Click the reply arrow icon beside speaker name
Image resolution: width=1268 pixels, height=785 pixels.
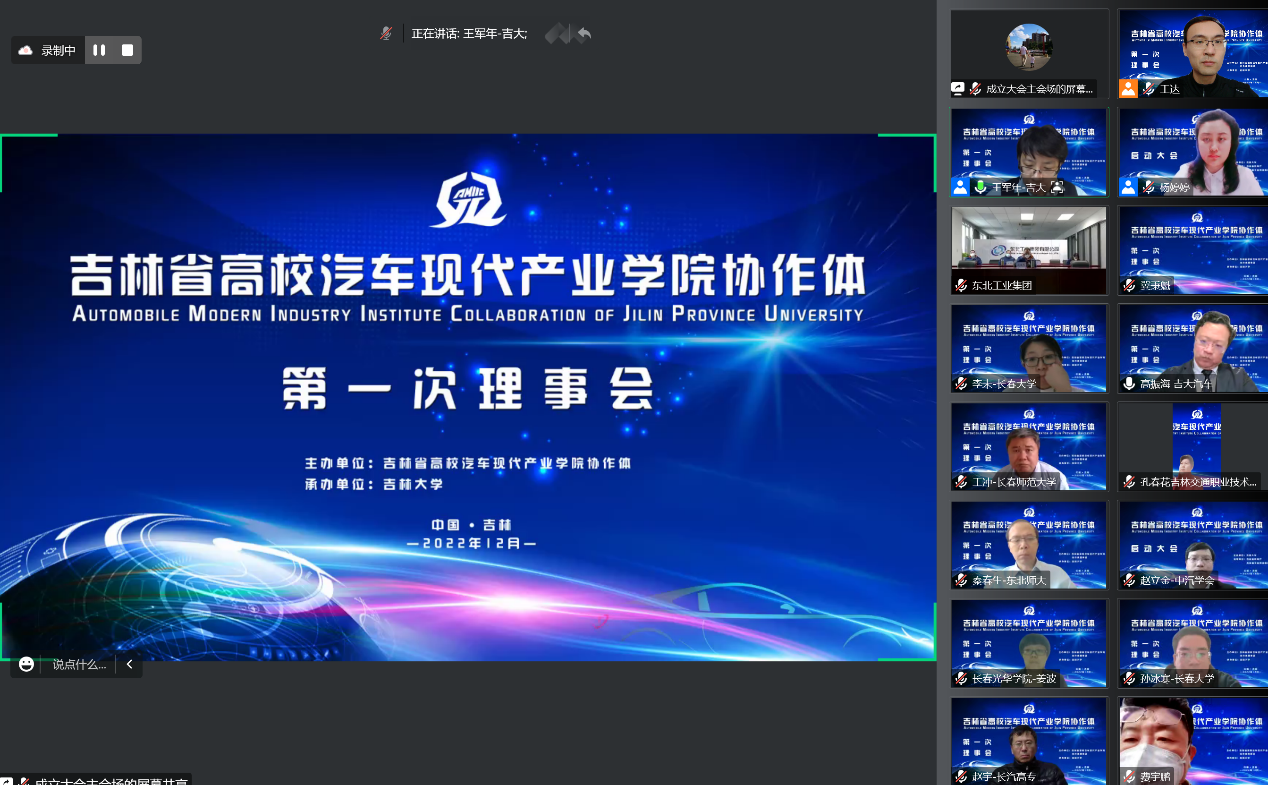click(x=584, y=34)
